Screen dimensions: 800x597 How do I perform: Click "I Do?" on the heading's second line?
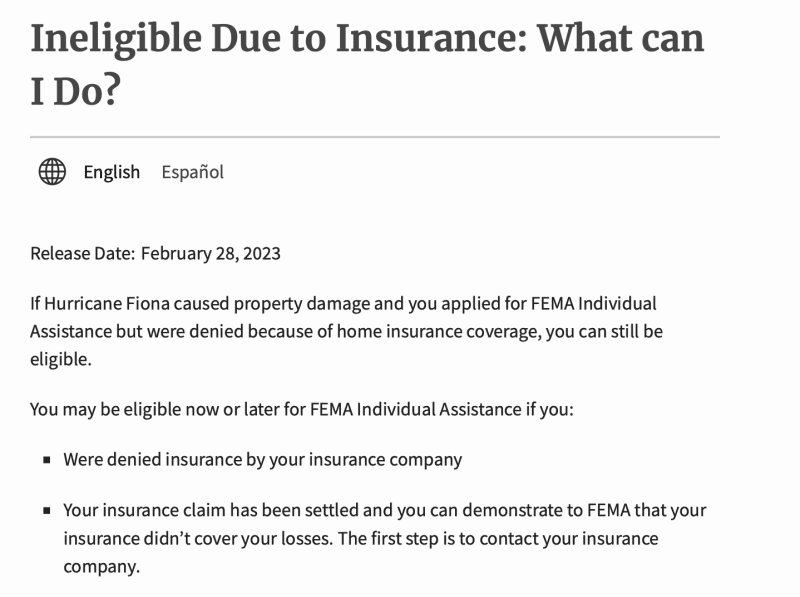coord(75,91)
